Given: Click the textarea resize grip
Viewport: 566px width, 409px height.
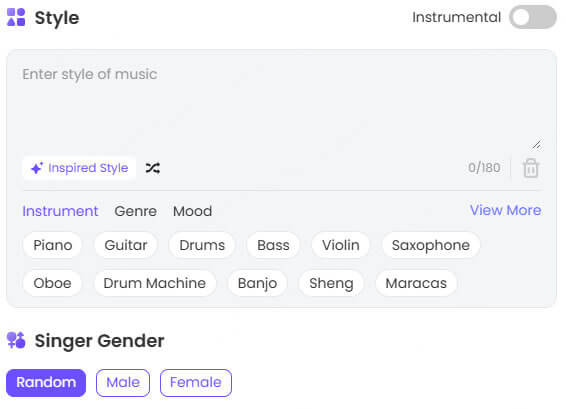Looking at the screenshot, I should pos(537,145).
